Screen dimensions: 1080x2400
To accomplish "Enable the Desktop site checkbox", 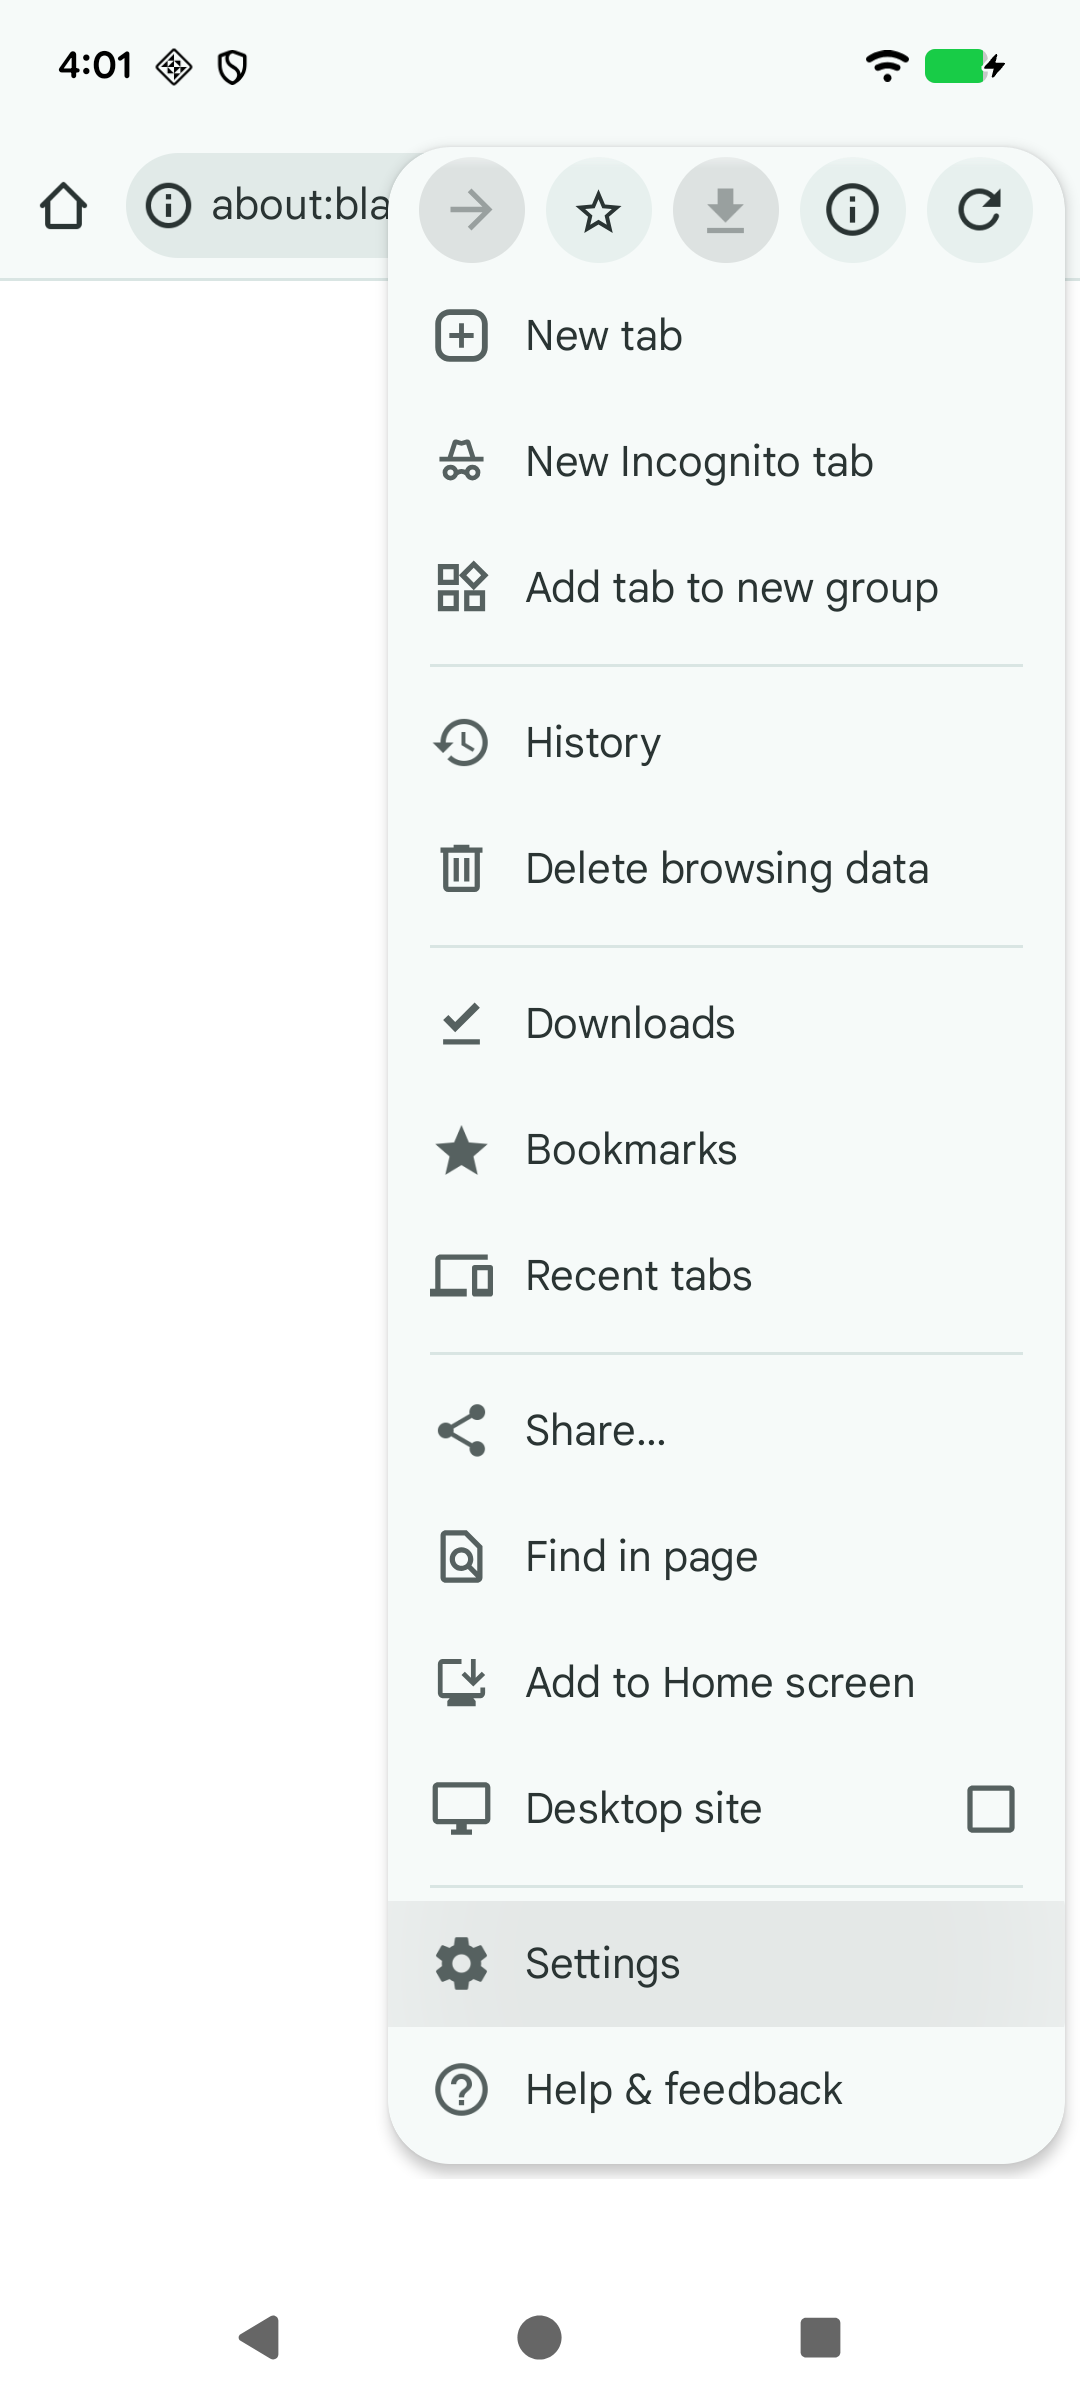I will (990, 1807).
